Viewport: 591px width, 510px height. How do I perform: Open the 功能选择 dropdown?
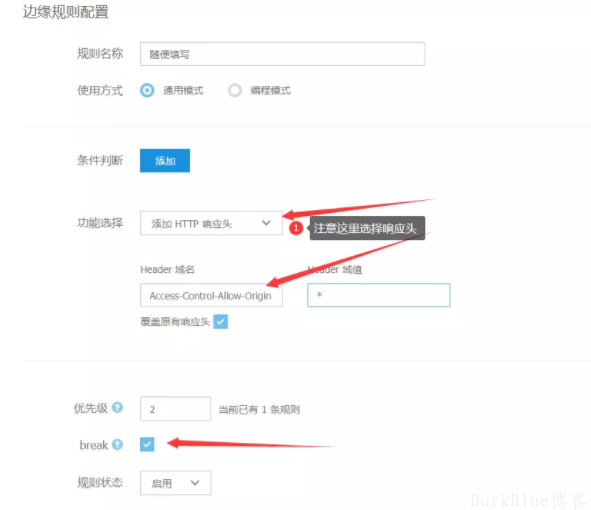pyautogui.click(x=211, y=223)
